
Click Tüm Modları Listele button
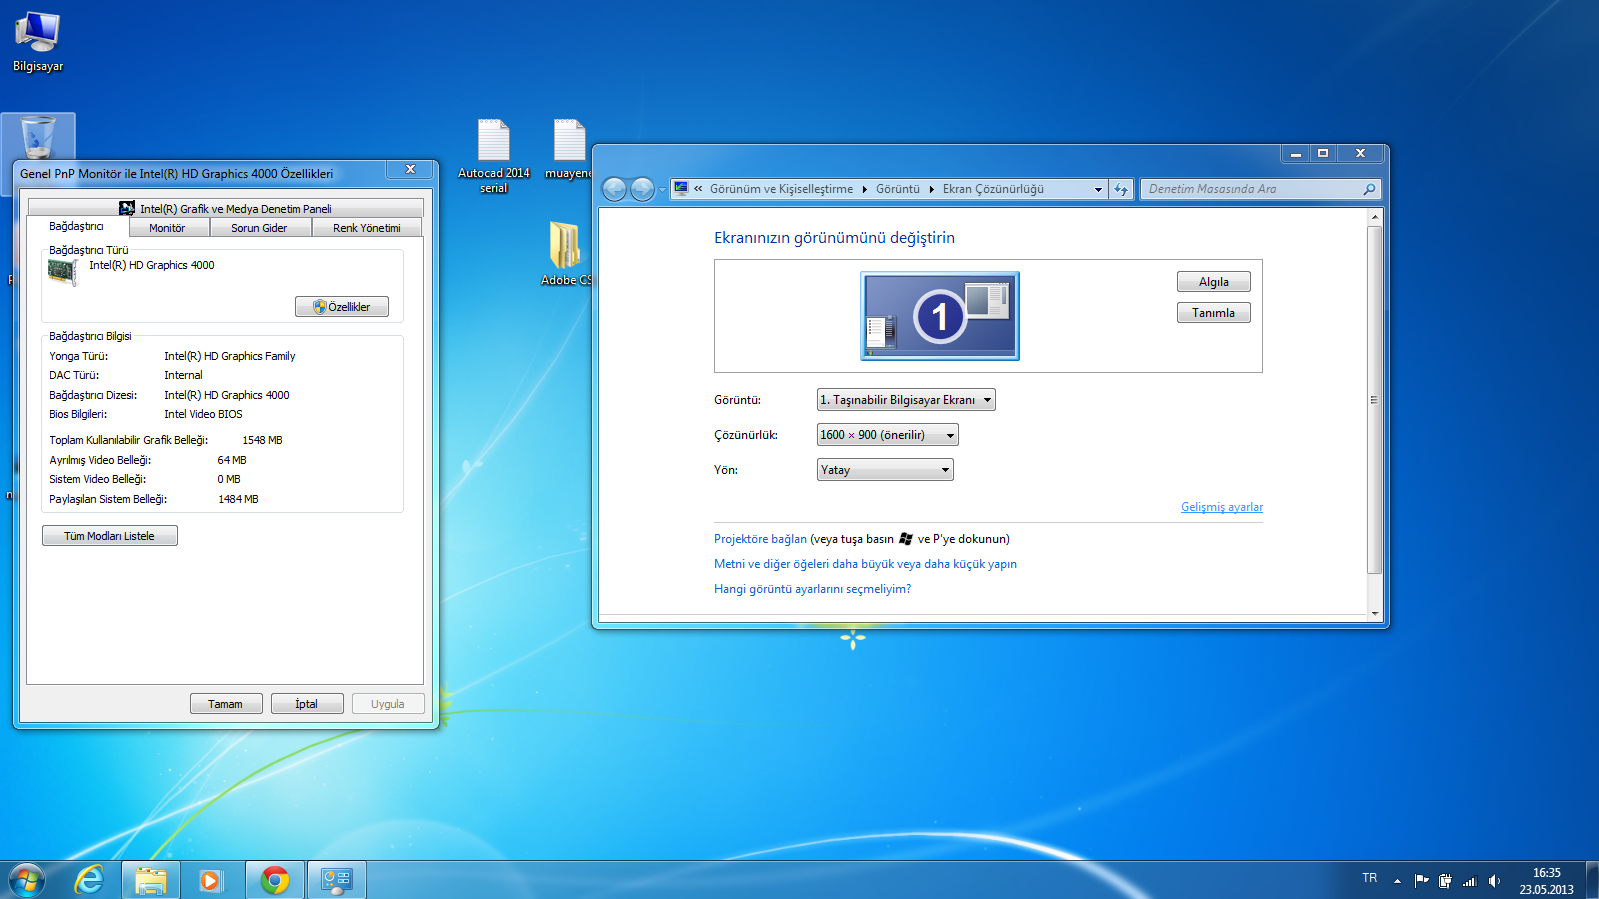[x=110, y=536]
